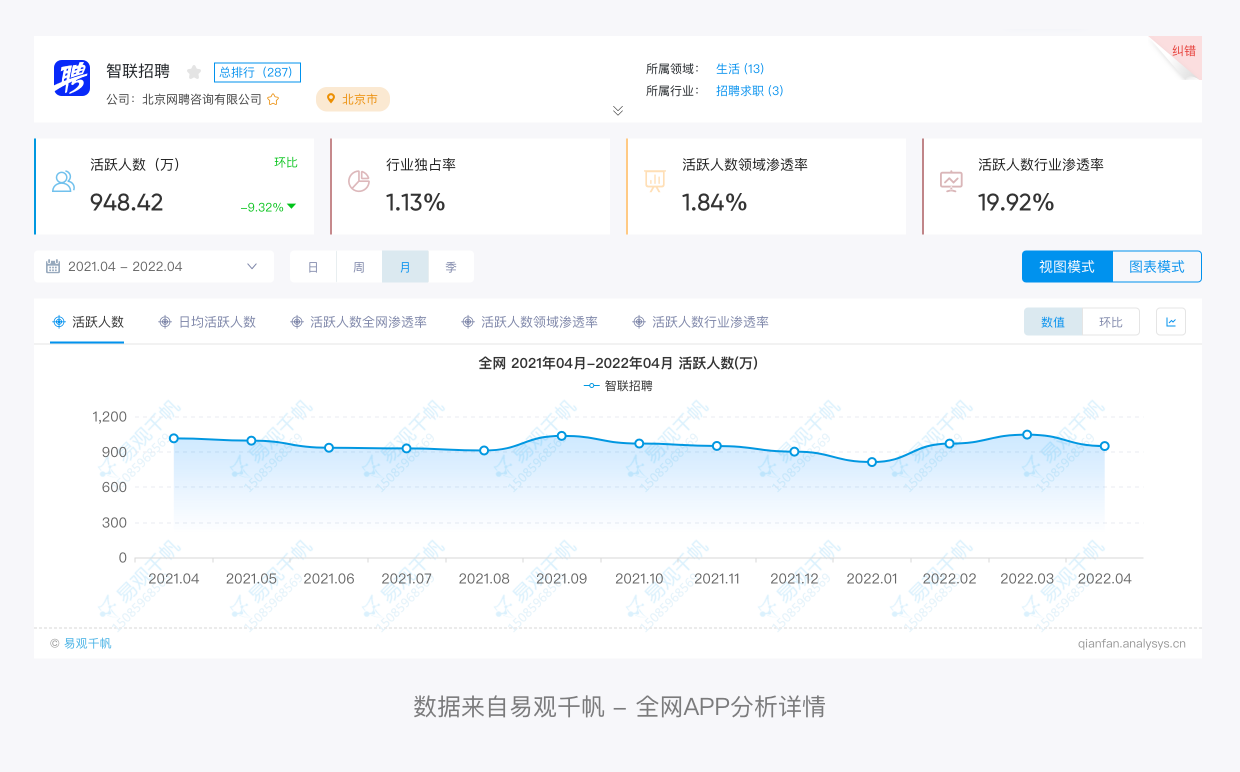This screenshot has height=772, width=1240.
Task: Switch to 图表模式
Action: pos(1157,267)
